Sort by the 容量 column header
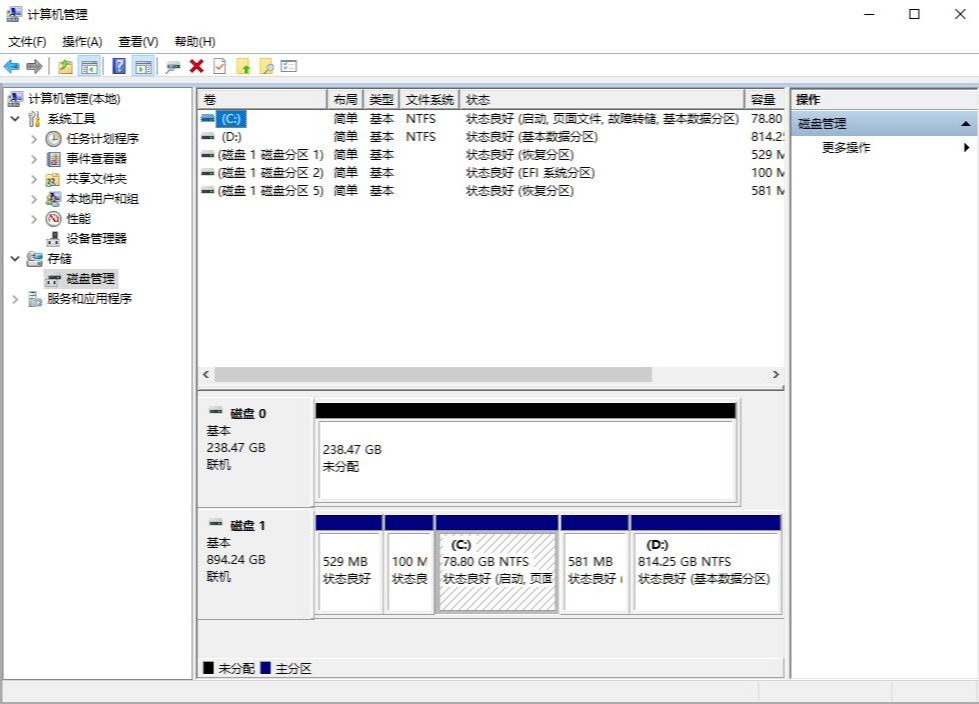This screenshot has width=979, height=704. (x=764, y=99)
